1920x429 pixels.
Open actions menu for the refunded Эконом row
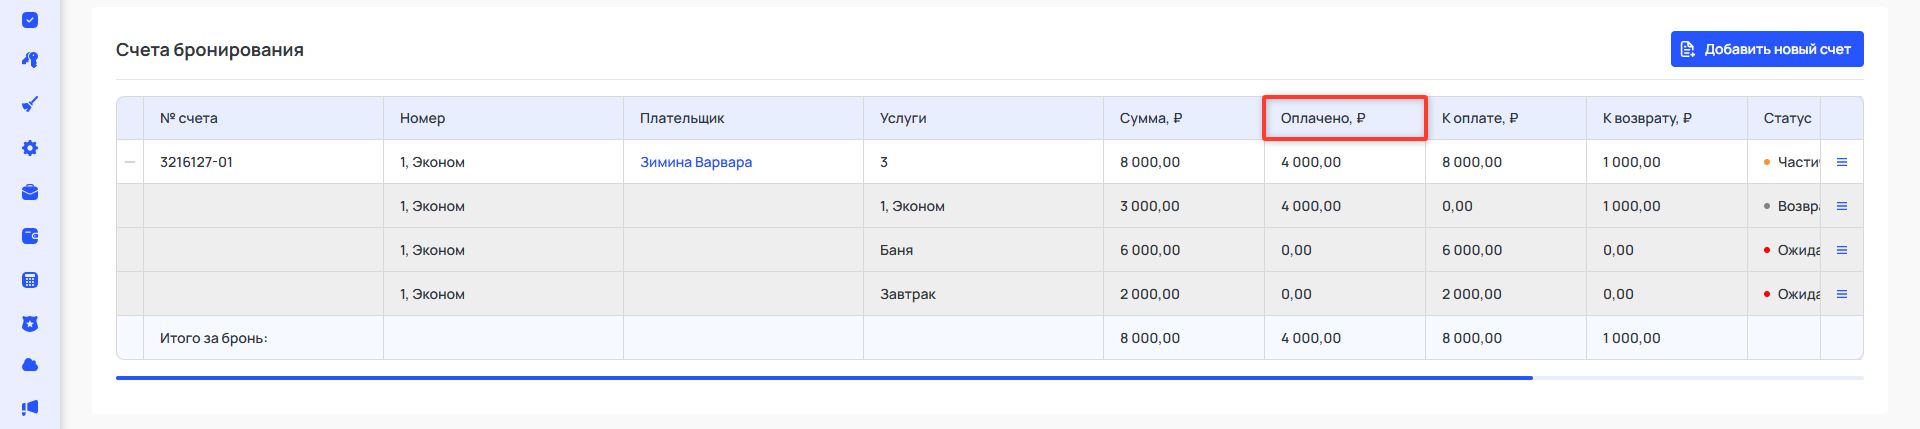pyautogui.click(x=1841, y=206)
